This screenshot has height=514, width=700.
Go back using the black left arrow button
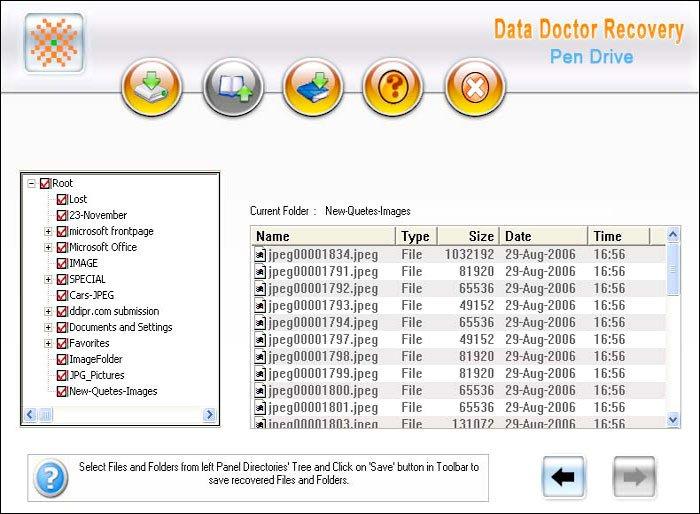(563, 477)
